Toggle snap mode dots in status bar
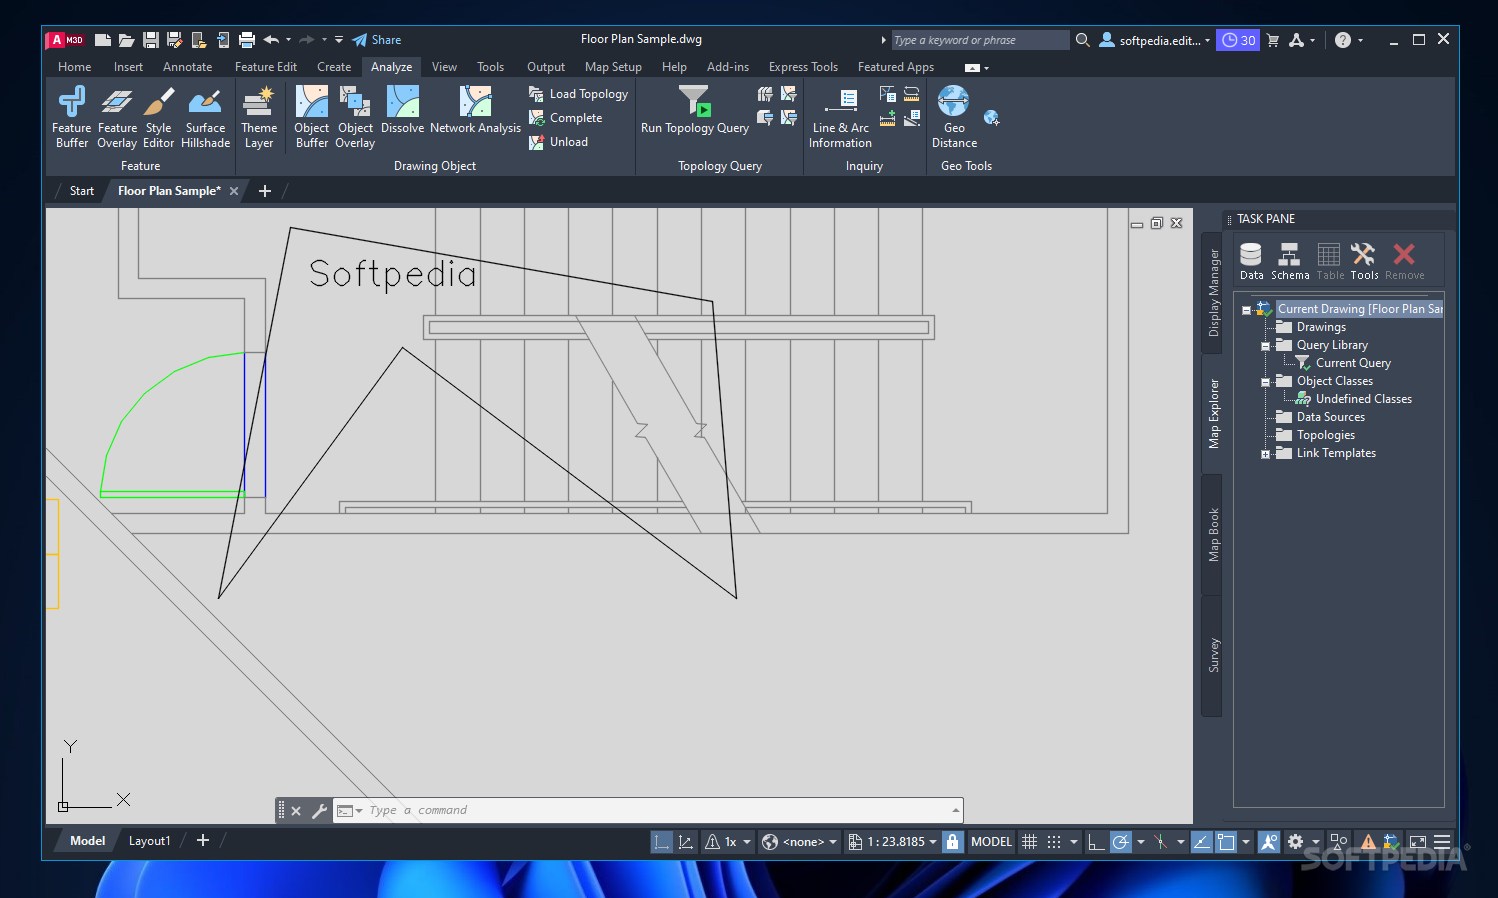Screen dimensions: 1498x898 [x=1054, y=842]
